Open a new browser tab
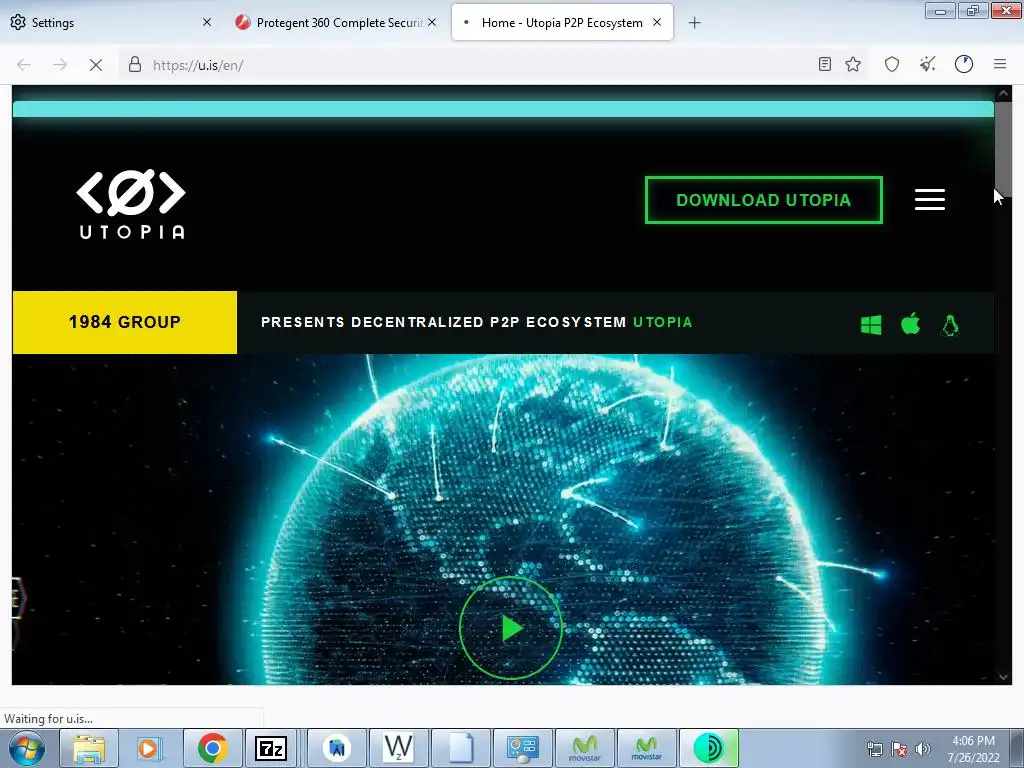 (695, 23)
